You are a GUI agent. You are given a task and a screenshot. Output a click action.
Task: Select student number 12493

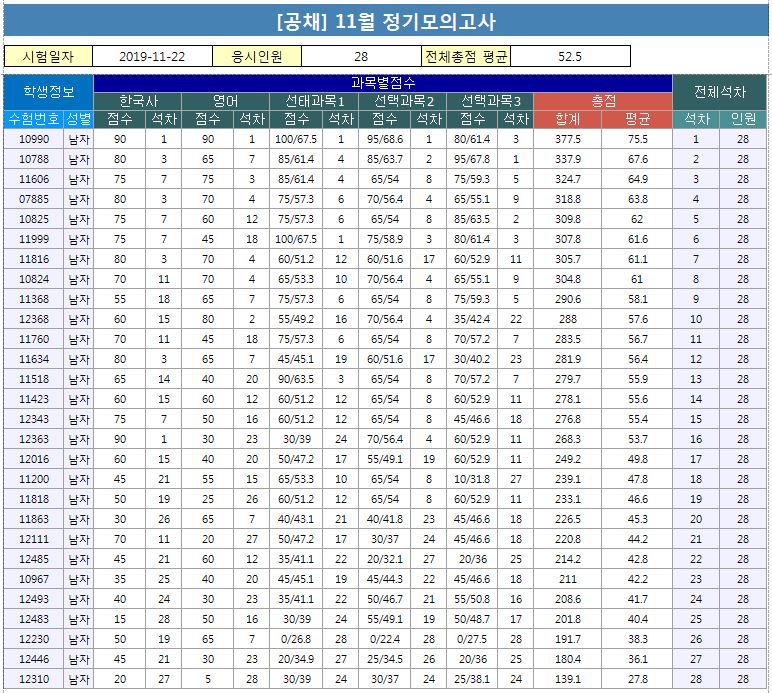tap(33, 599)
